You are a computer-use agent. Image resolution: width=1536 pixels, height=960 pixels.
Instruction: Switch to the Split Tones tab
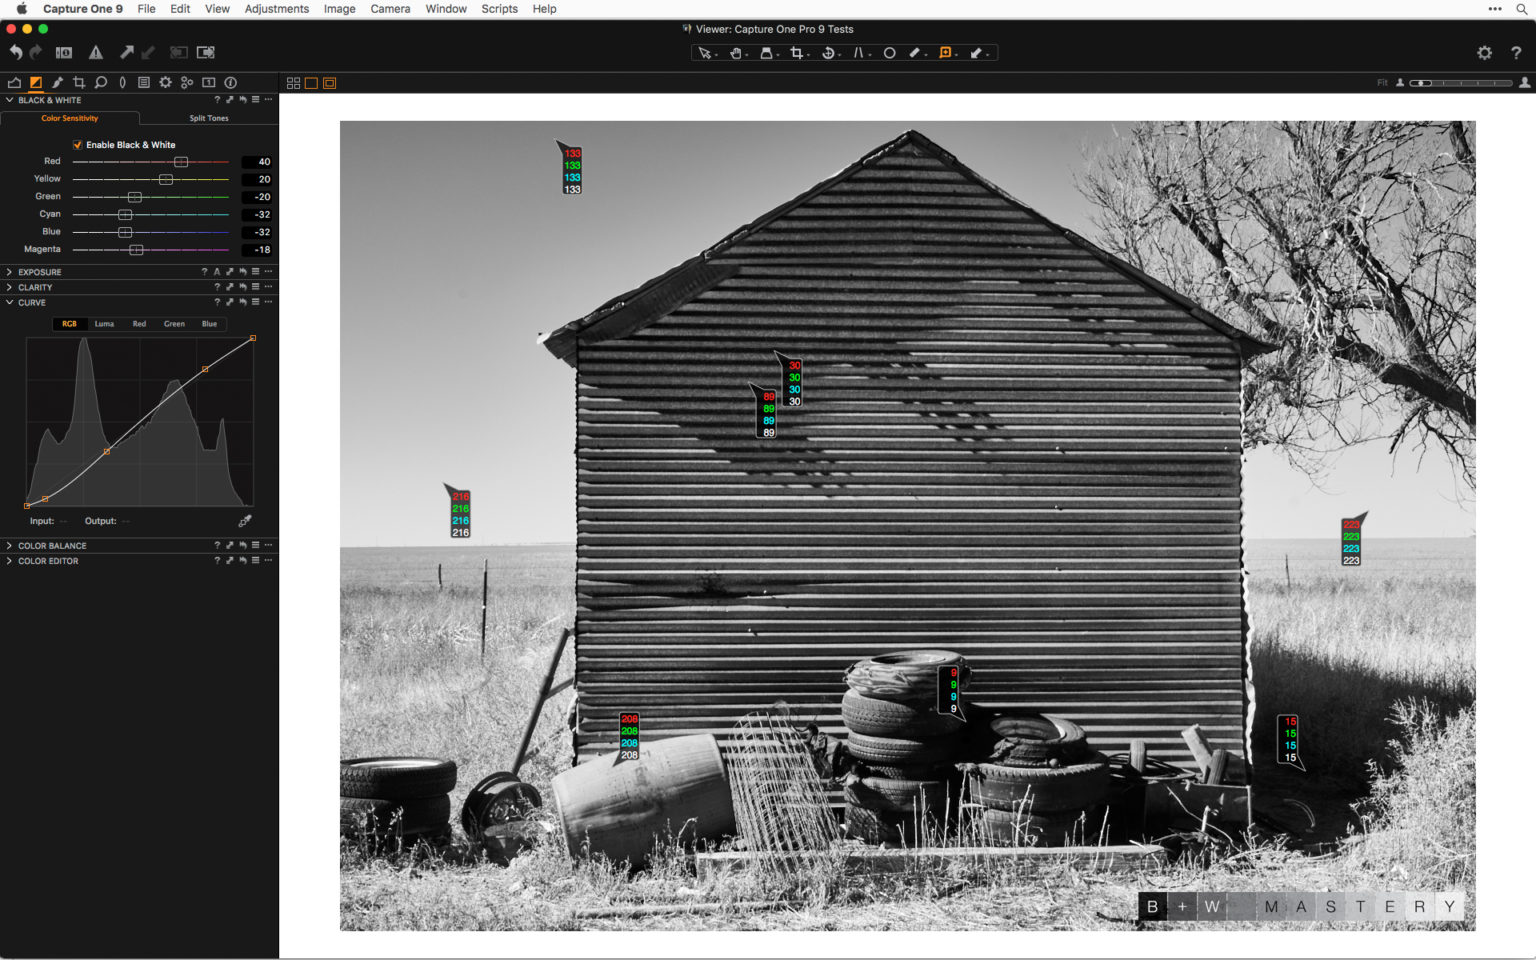tap(207, 118)
